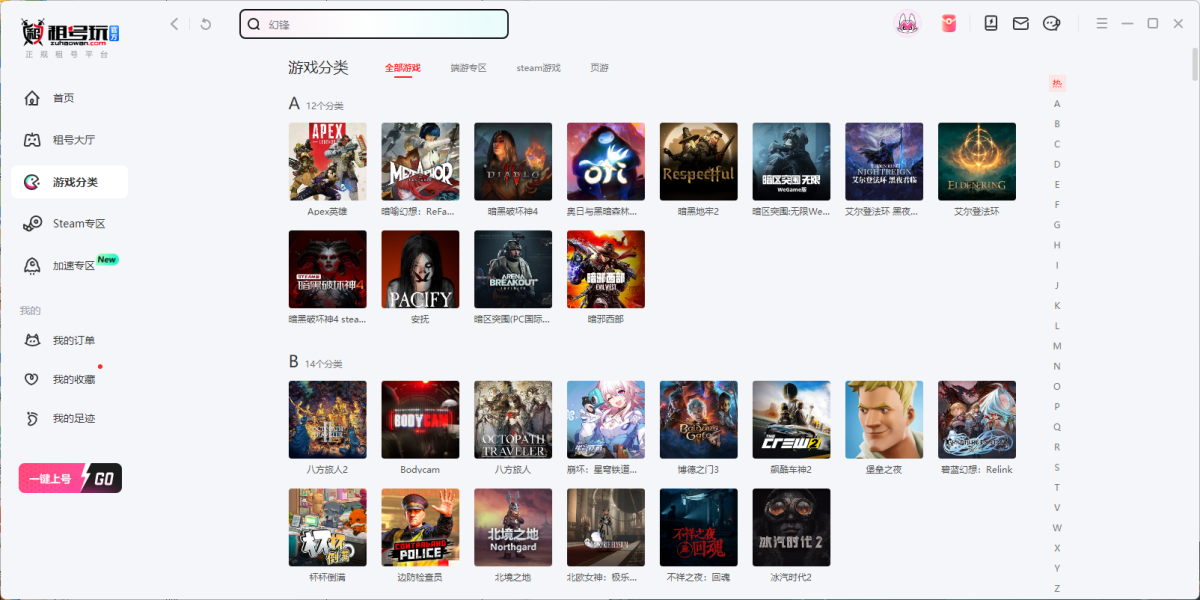The image size is (1200, 600).
Task: Click the search box with 幻锋 placeholder
Action: pos(374,24)
